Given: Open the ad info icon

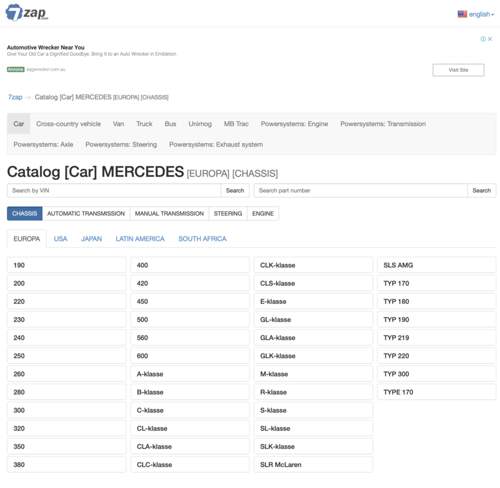Looking at the screenshot, I should click(x=483, y=39).
